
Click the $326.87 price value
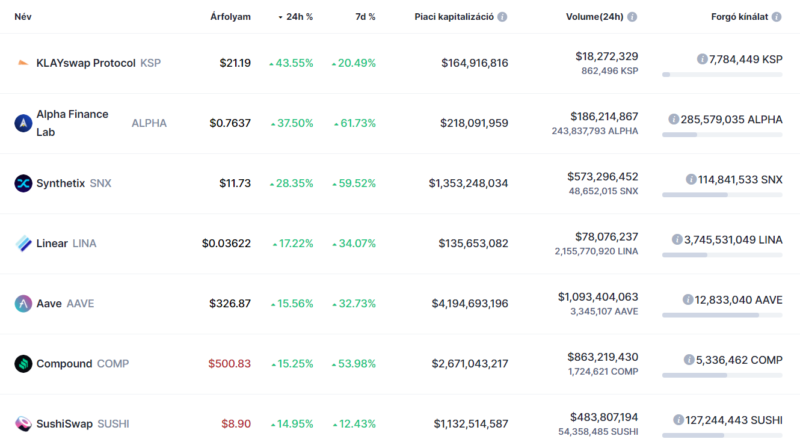click(230, 304)
